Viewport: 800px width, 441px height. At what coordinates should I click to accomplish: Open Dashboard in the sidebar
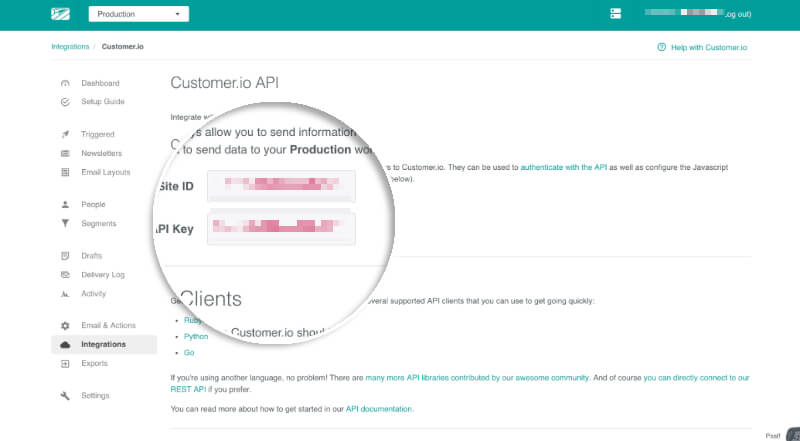click(100, 83)
